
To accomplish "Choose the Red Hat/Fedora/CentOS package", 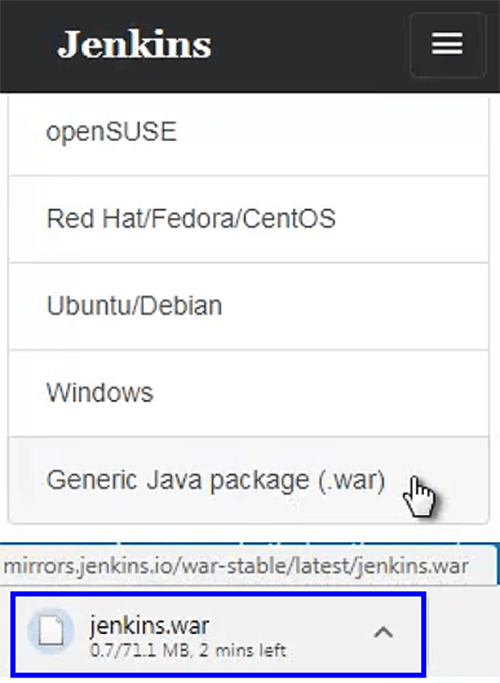I will coord(191,218).
